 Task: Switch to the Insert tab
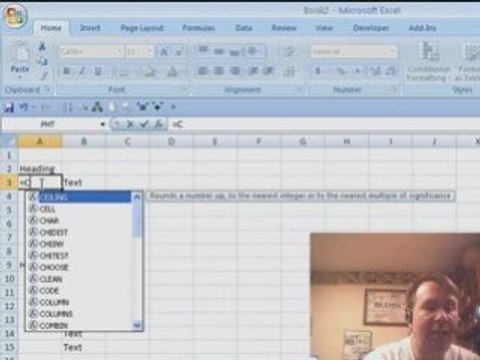point(90,28)
